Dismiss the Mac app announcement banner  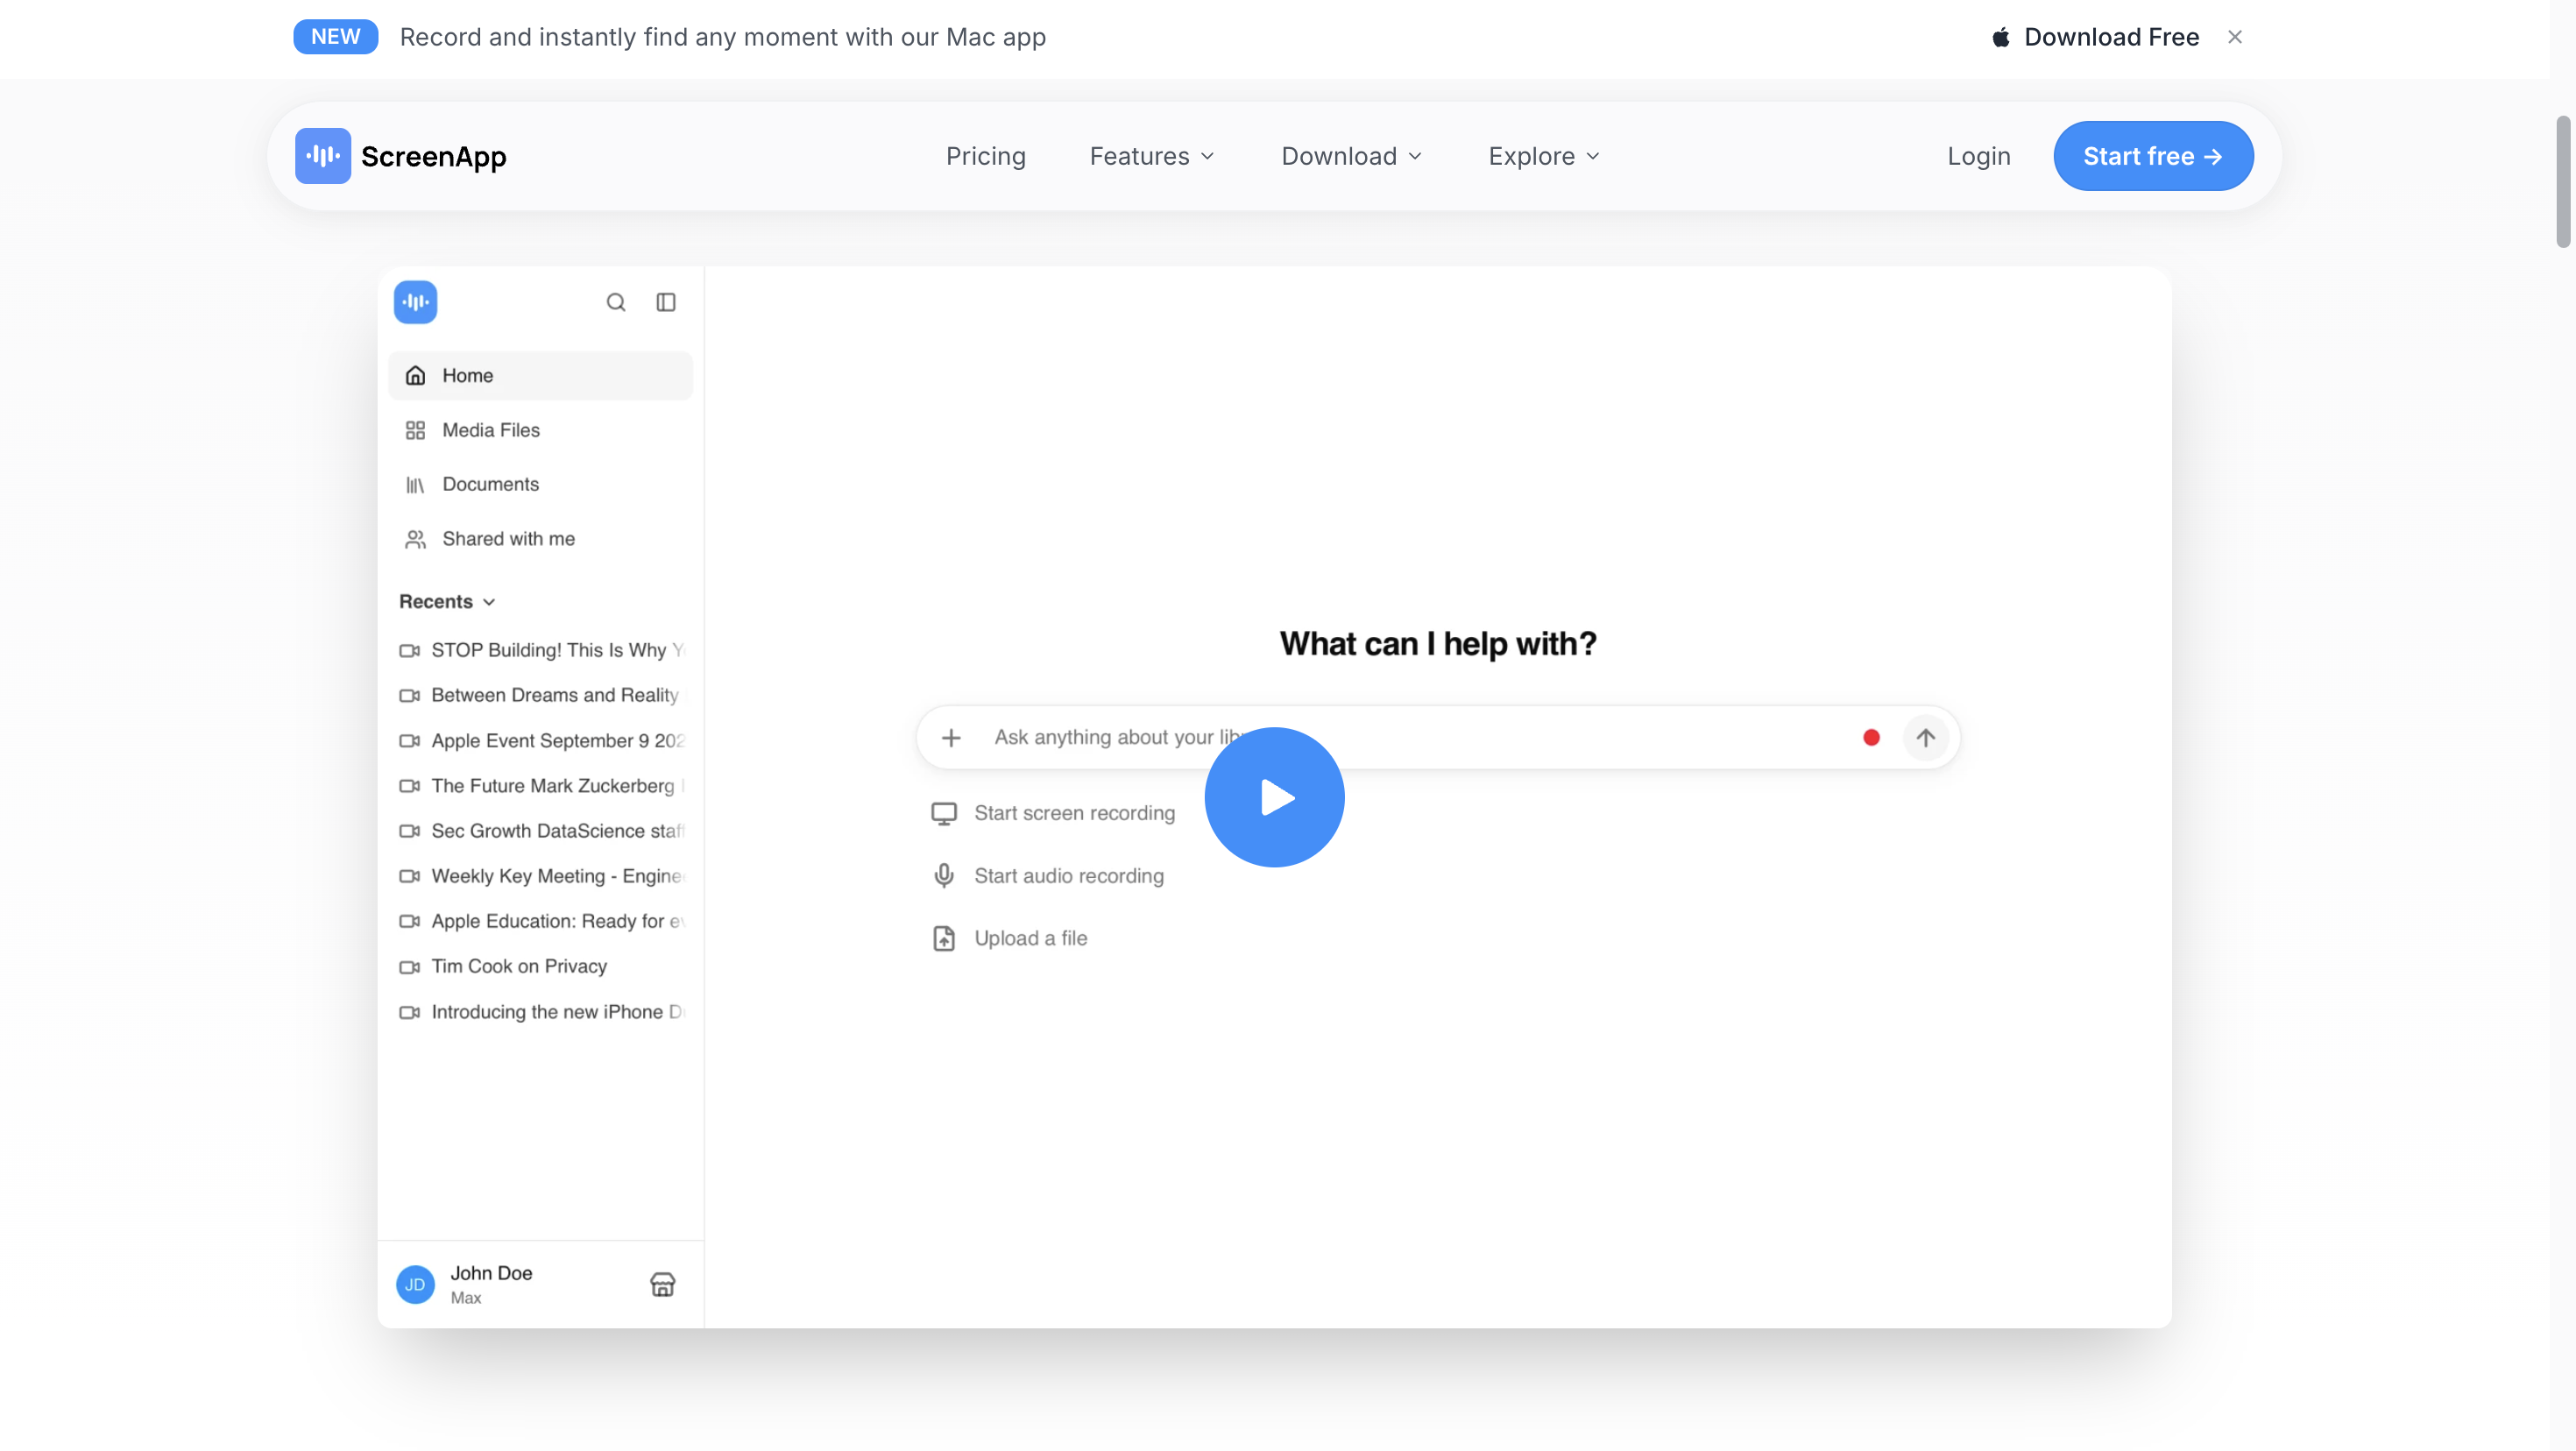coord(2235,37)
